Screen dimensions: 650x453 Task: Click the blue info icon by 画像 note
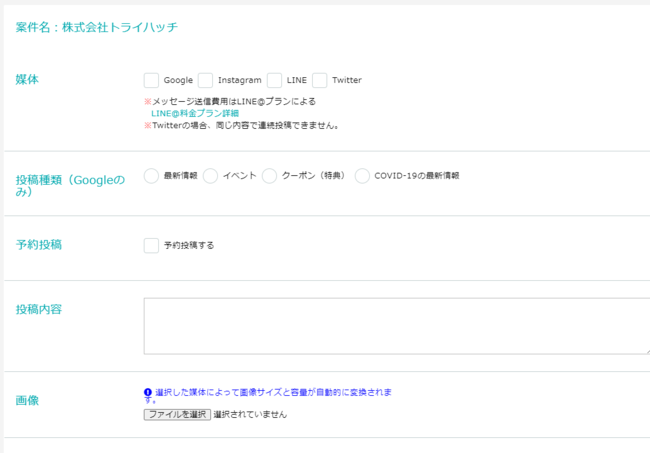click(x=148, y=392)
